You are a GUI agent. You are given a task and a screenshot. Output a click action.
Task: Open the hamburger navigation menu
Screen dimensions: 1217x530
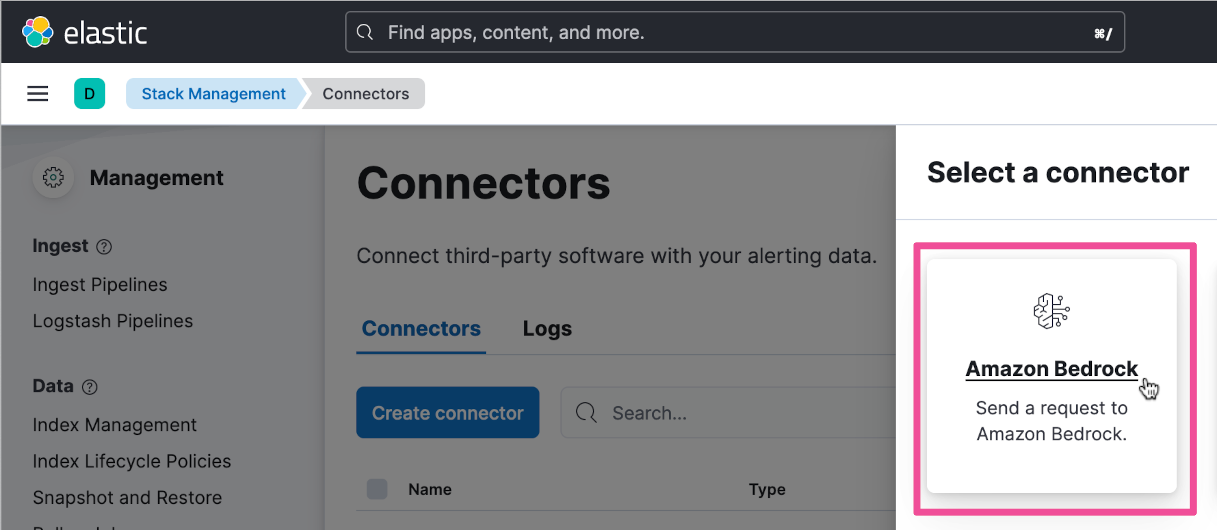tap(38, 94)
